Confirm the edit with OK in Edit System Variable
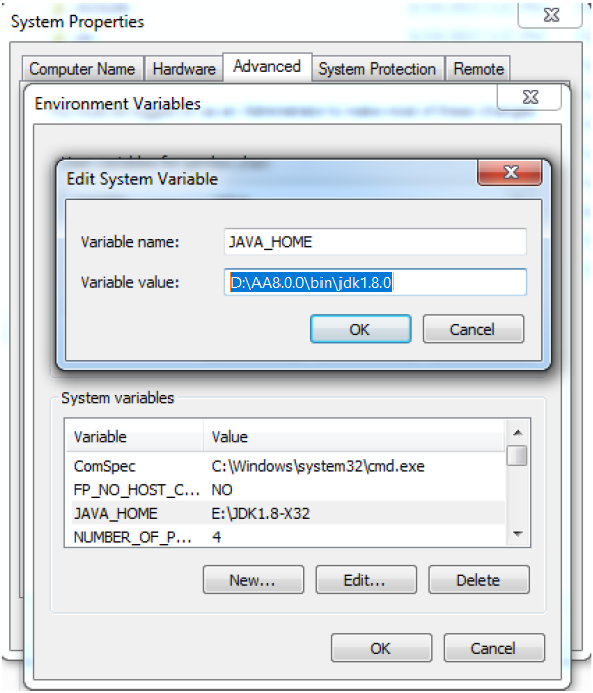The height and width of the screenshot is (693, 593). point(361,329)
